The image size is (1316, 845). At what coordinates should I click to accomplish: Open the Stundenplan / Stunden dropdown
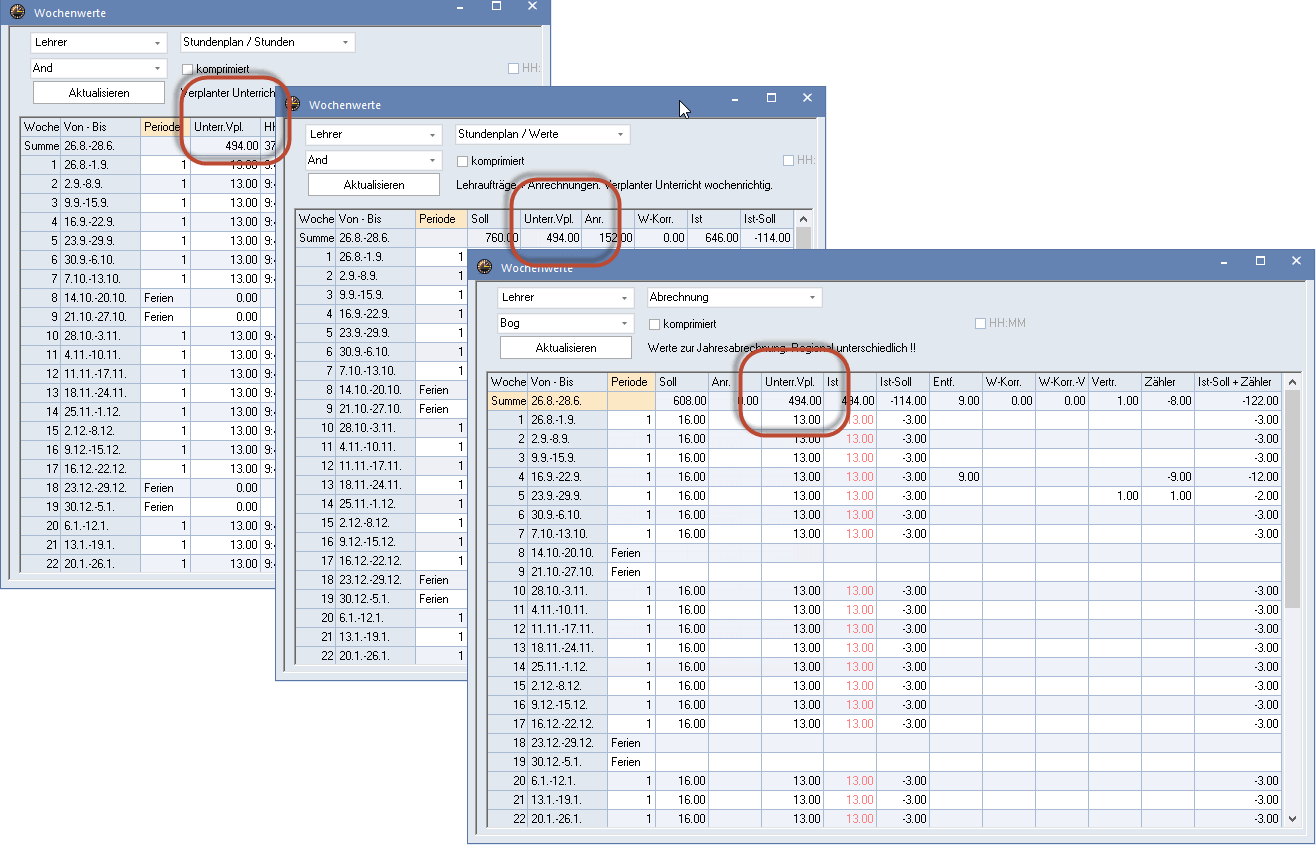click(267, 42)
